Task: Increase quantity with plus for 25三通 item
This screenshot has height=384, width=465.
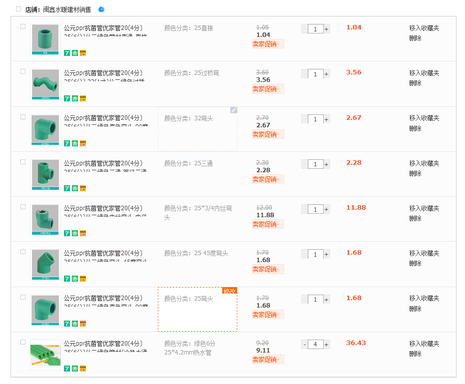Action: click(327, 164)
